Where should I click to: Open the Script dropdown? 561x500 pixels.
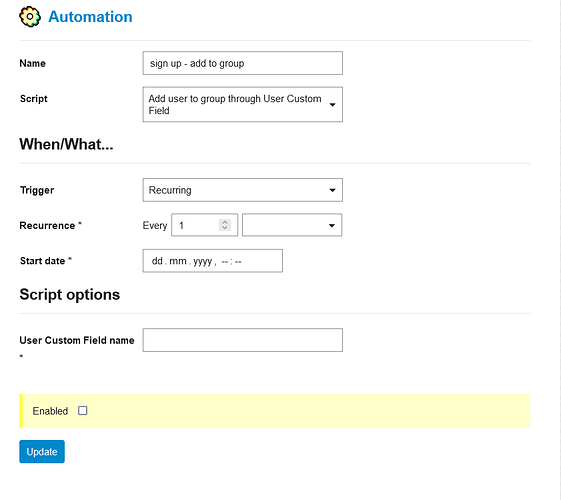pyautogui.click(x=243, y=104)
